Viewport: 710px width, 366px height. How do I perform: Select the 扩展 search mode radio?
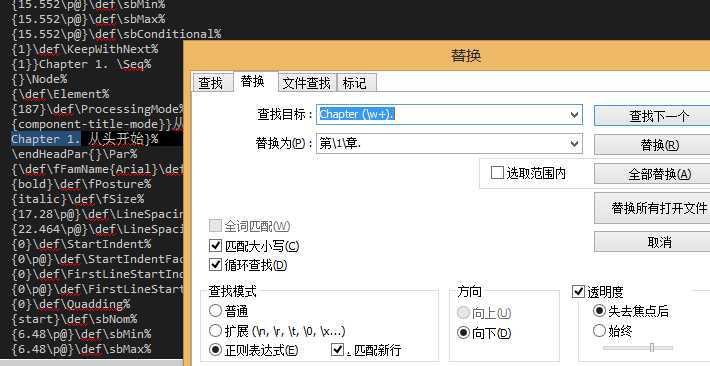click(x=216, y=331)
